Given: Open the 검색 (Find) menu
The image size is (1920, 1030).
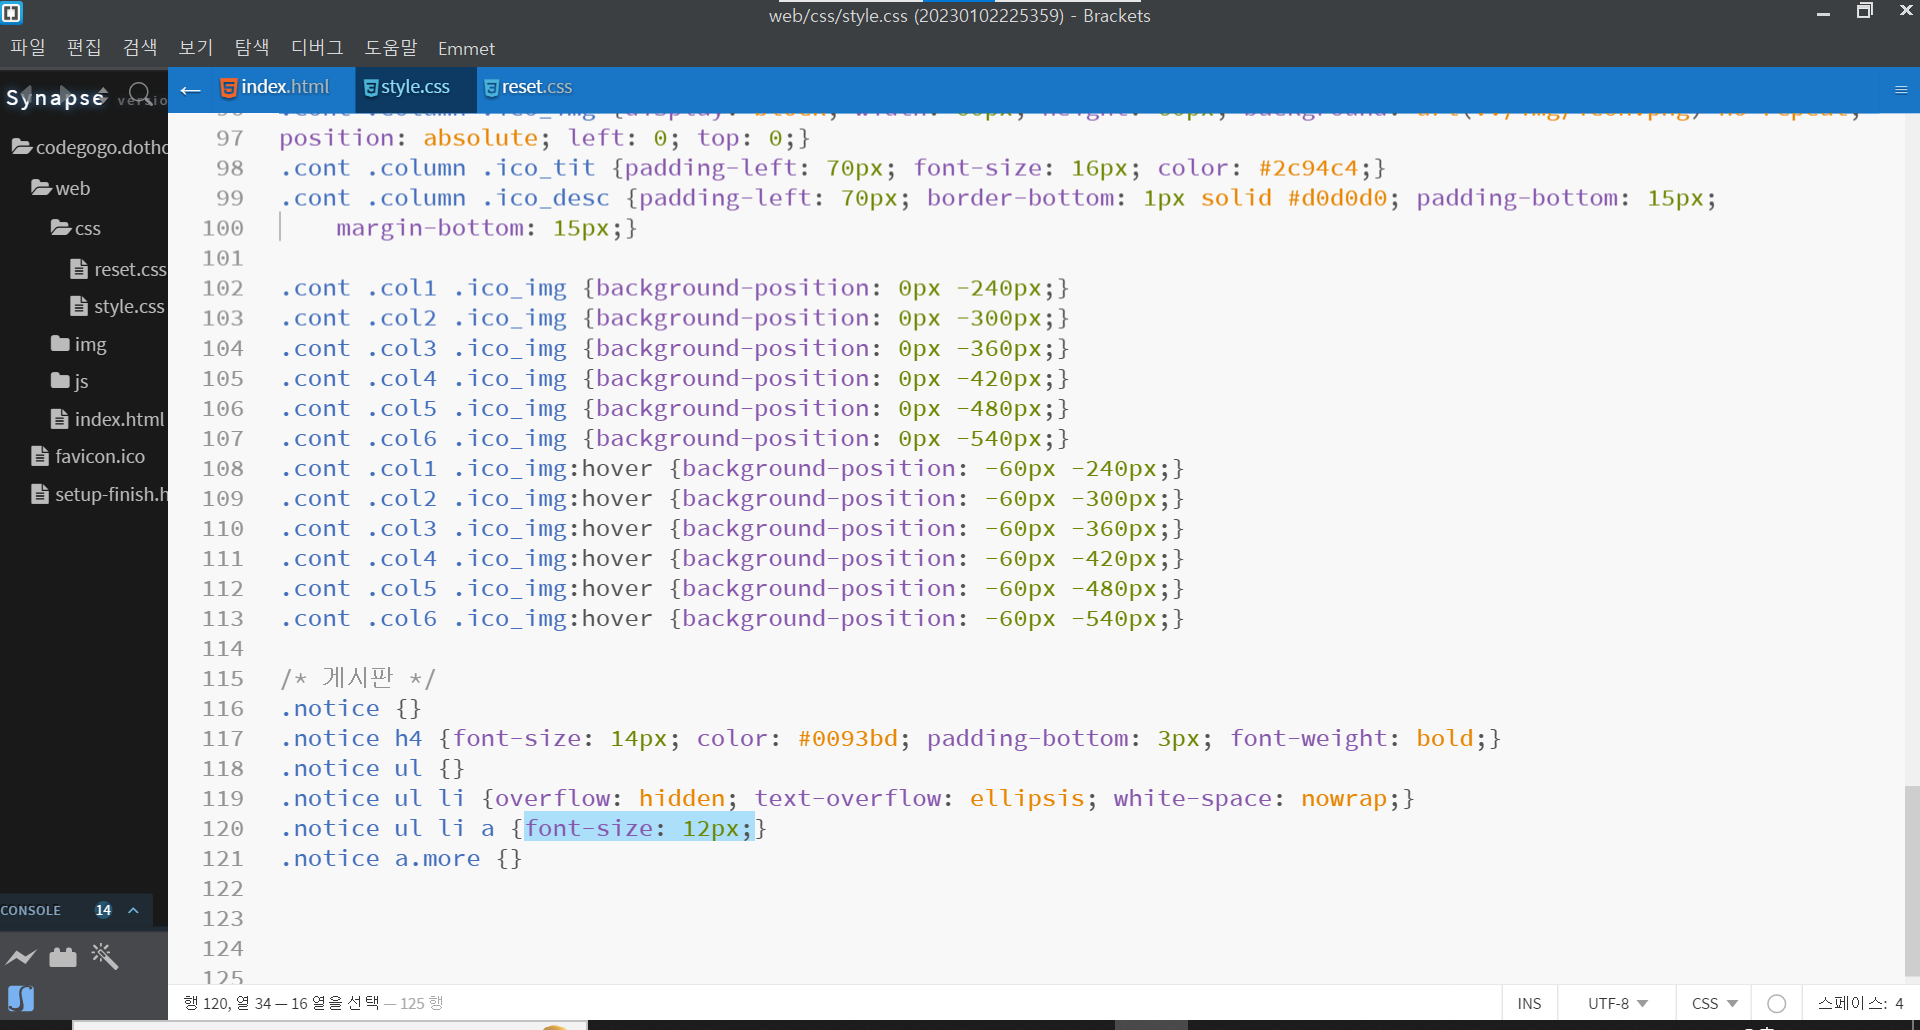Looking at the screenshot, I should point(140,48).
